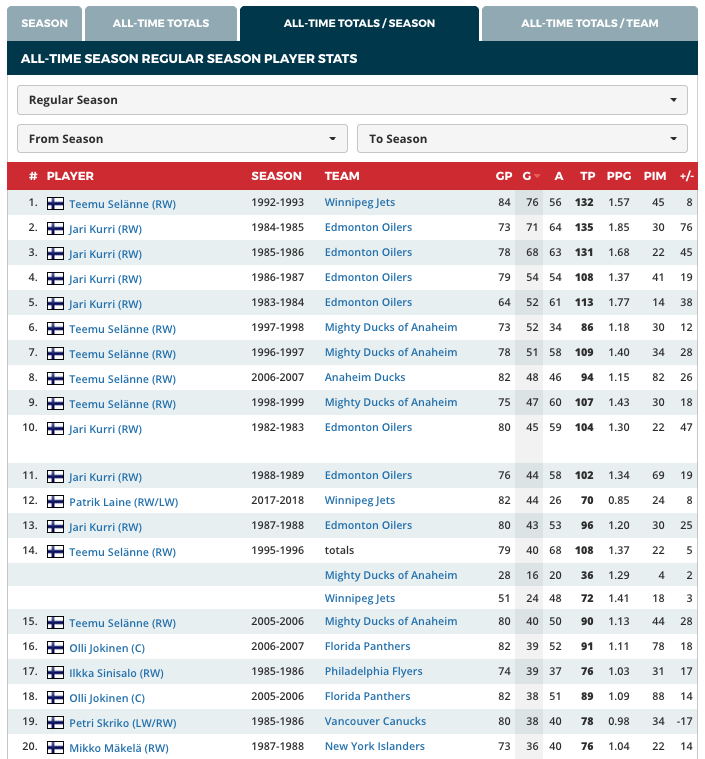Click Finland flag beside Patrik Laine

55,501
